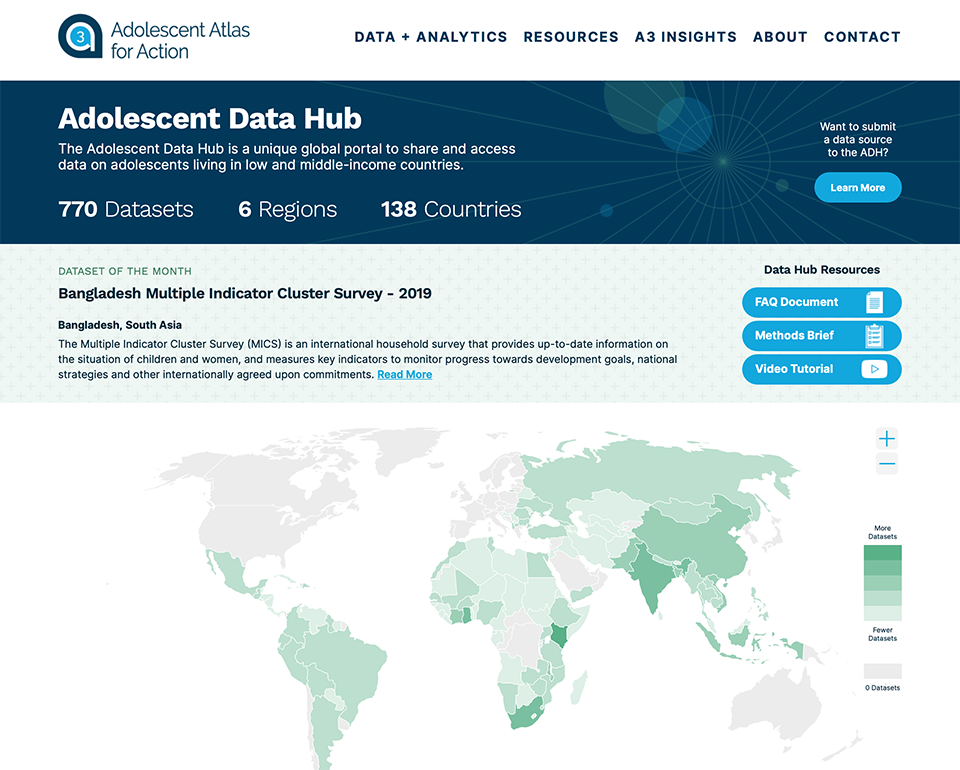The height and width of the screenshot is (770, 960).
Task: Click the darkest green legend swatch
Action: coord(882,553)
